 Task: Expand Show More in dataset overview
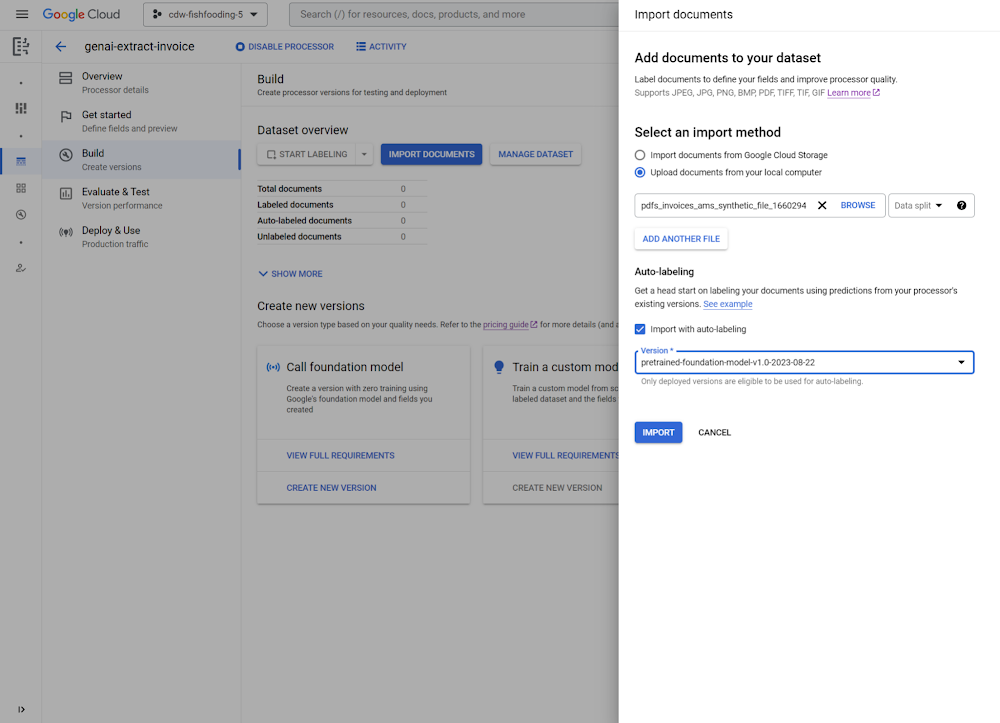point(291,274)
